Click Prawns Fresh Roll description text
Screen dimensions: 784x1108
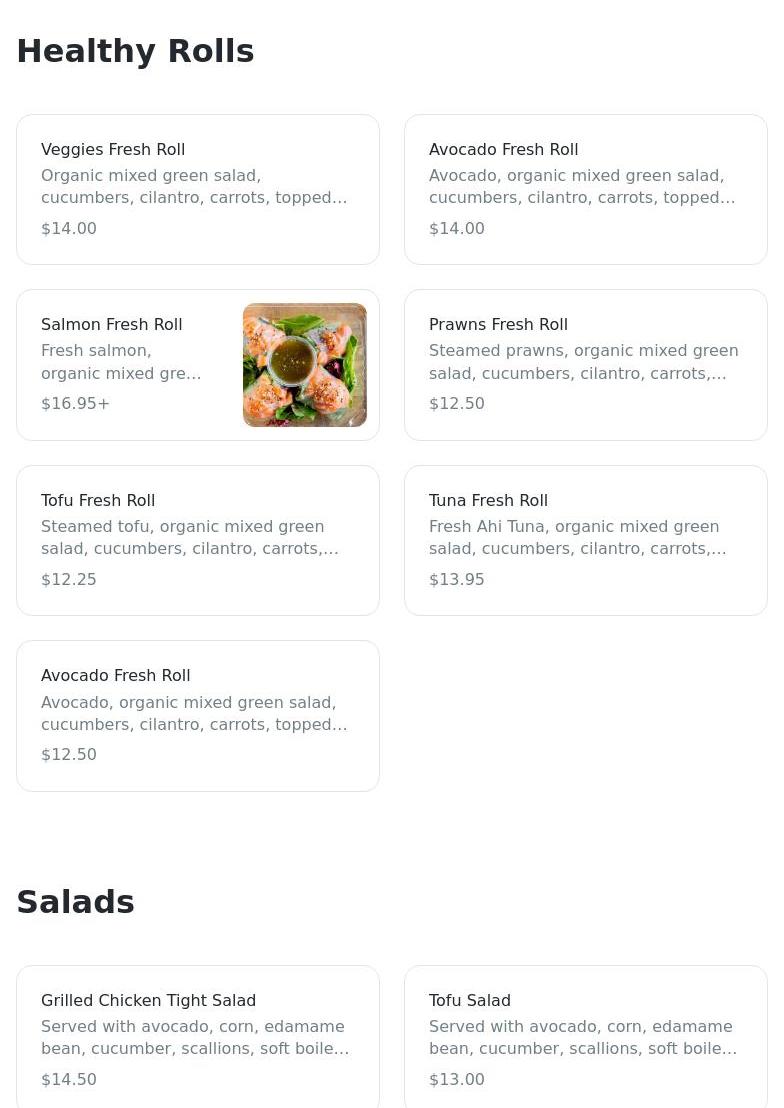584,362
